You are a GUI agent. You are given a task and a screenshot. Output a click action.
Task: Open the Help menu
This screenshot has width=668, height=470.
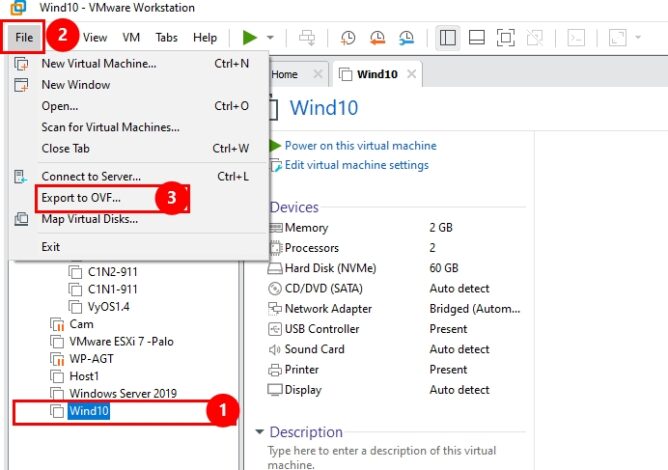(205, 37)
